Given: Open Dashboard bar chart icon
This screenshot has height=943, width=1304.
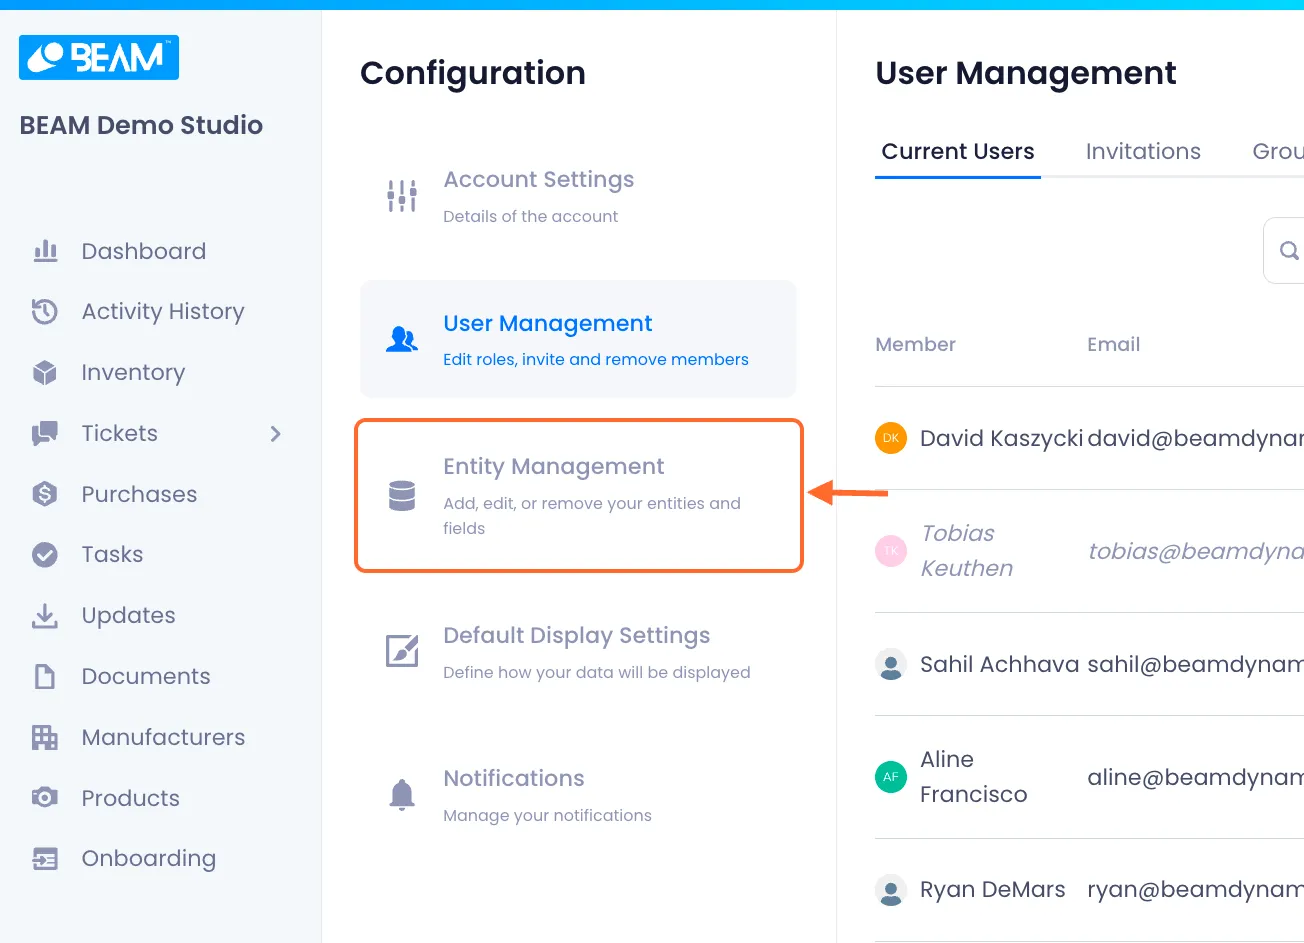Looking at the screenshot, I should [x=45, y=251].
